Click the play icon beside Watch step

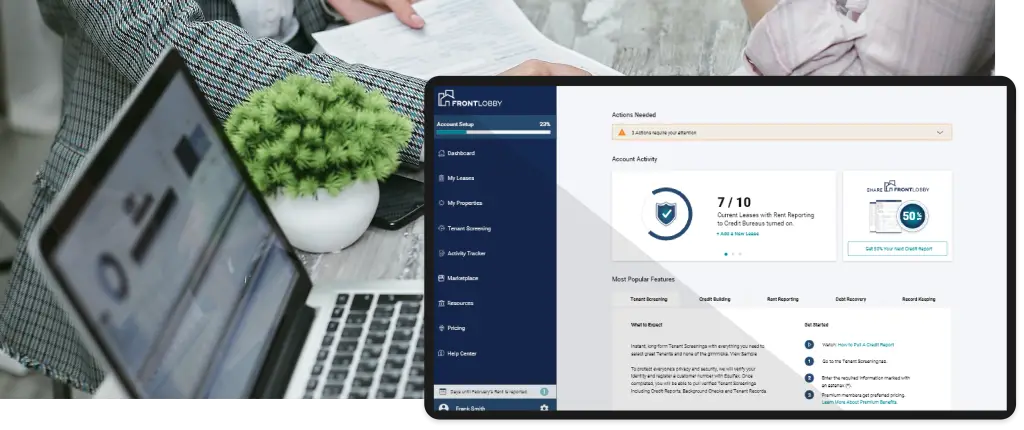coord(809,344)
